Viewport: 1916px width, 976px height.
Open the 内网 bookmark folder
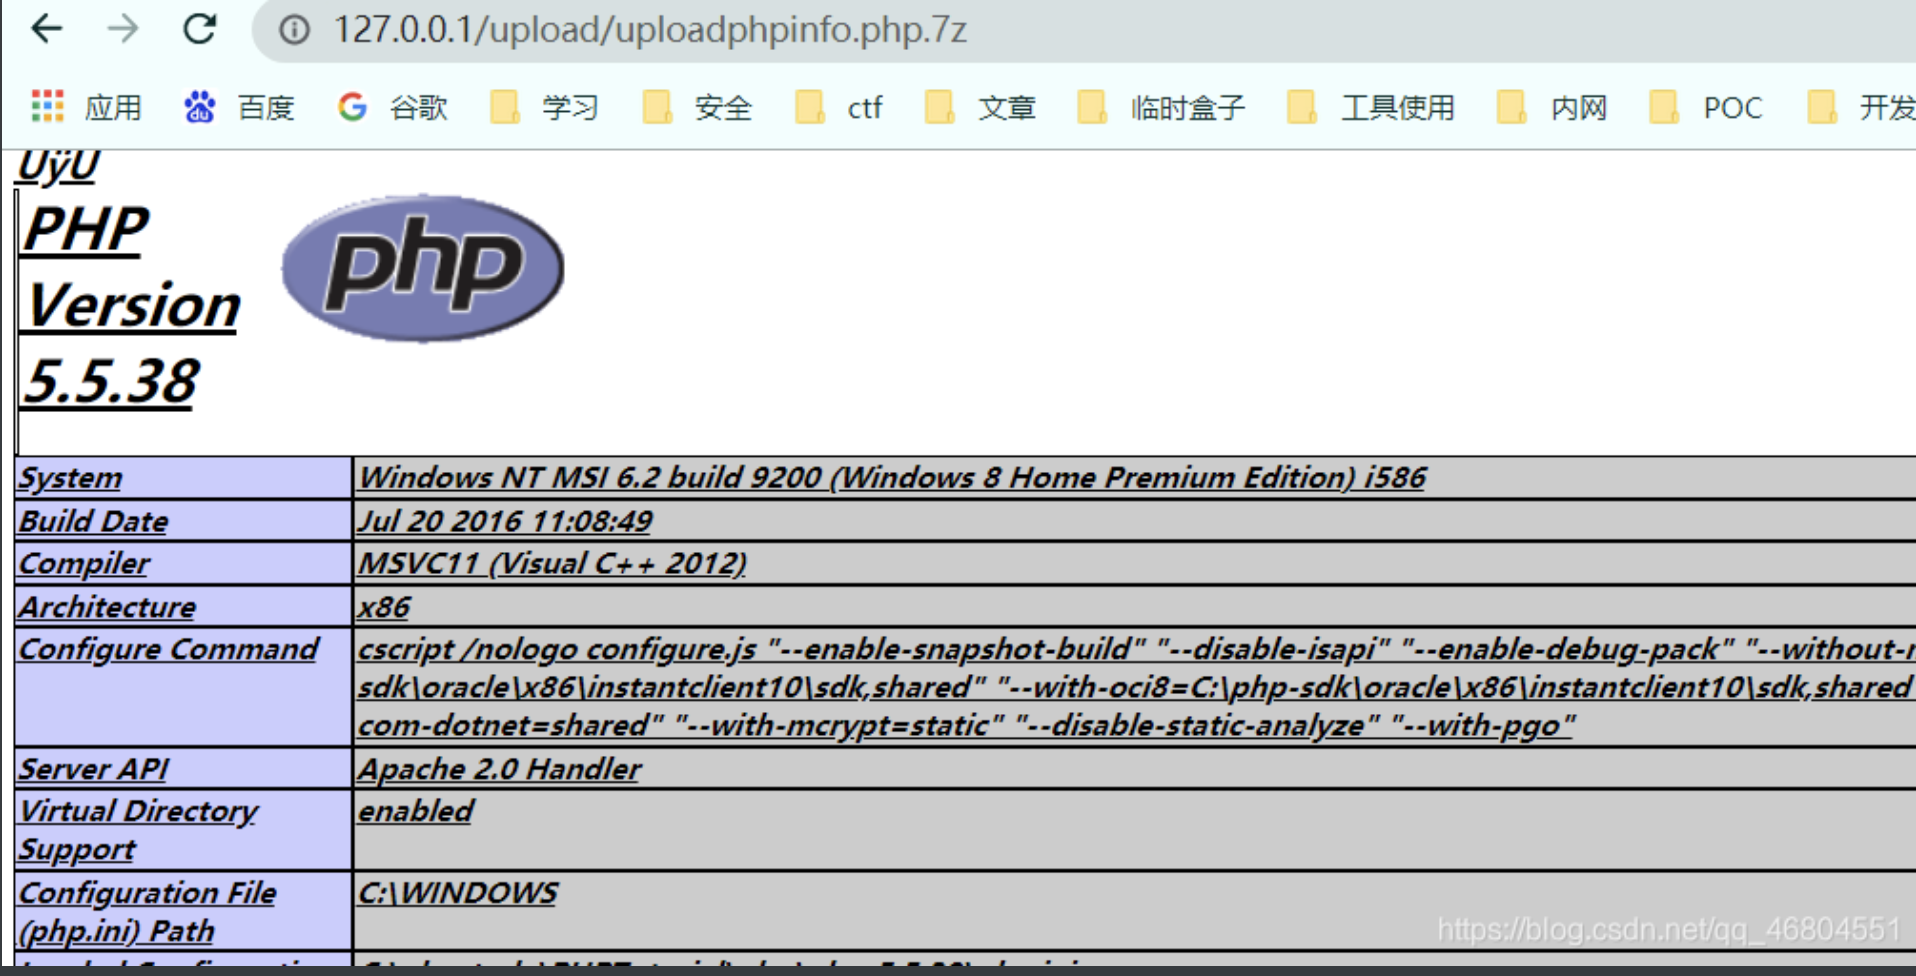pos(1552,107)
